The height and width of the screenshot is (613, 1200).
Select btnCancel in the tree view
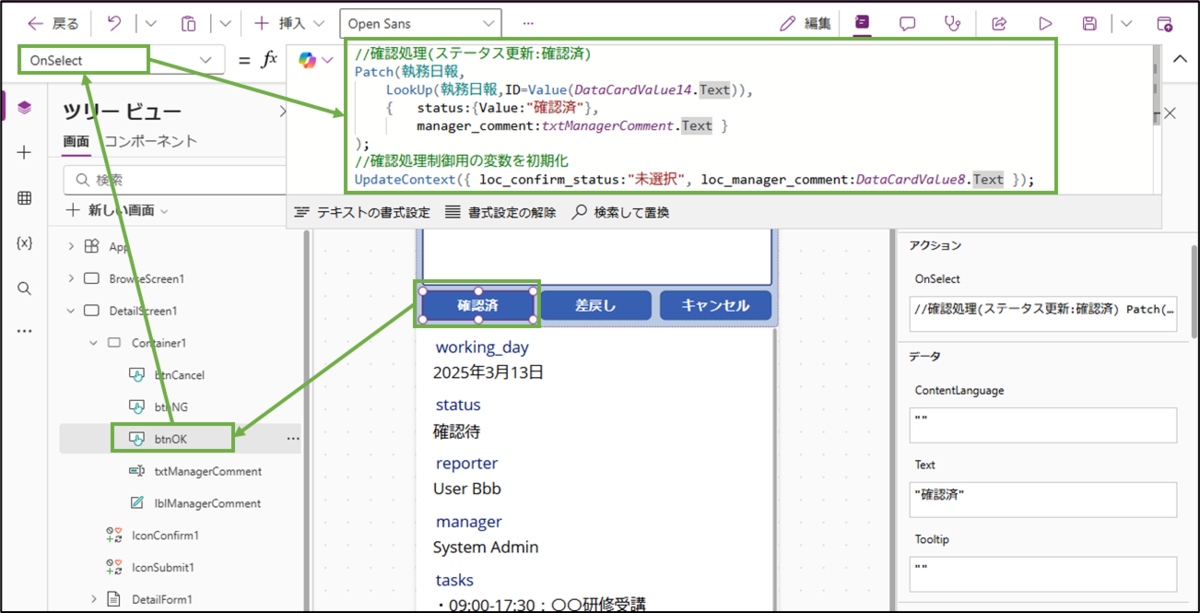(x=180, y=375)
